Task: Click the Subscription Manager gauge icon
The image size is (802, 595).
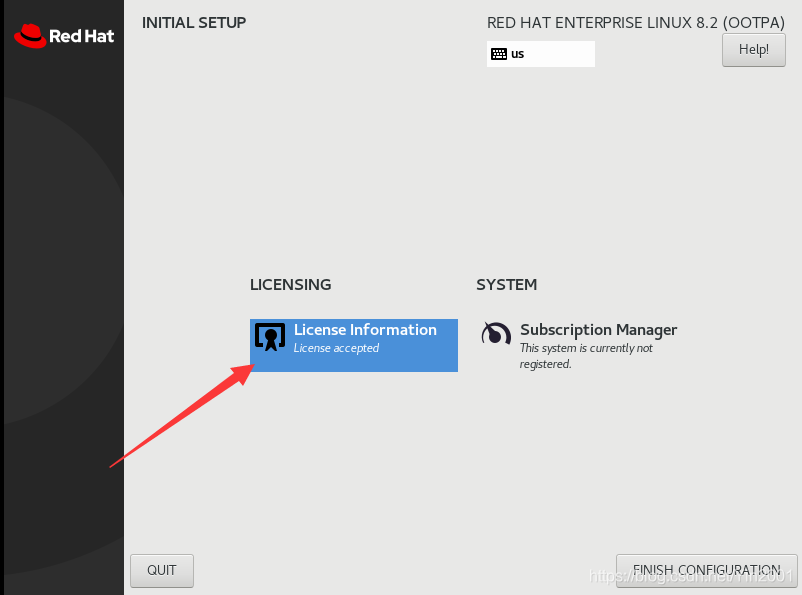Action: pyautogui.click(x=496, y=334)
